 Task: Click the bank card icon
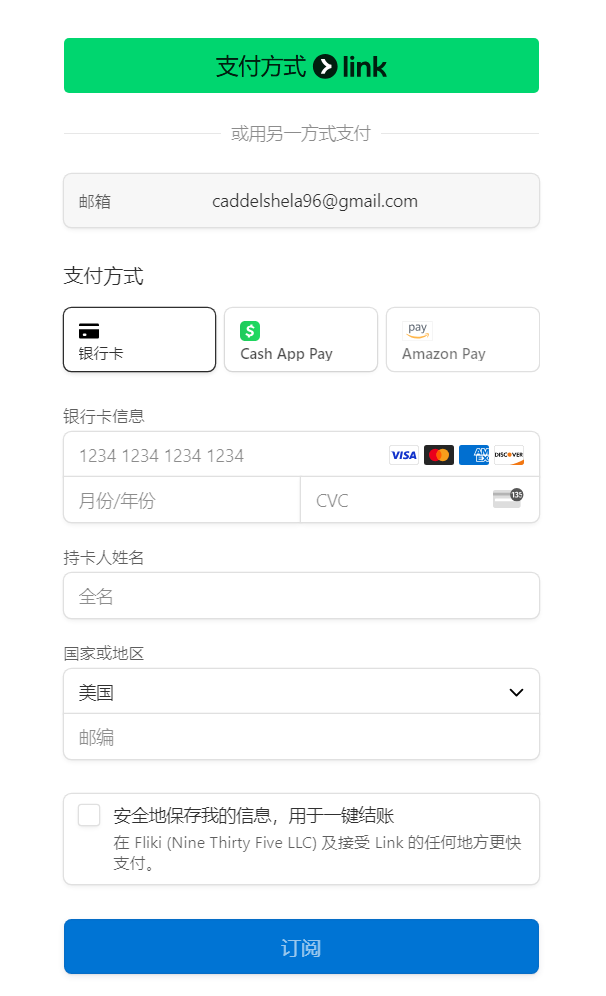tap(89, 331)
